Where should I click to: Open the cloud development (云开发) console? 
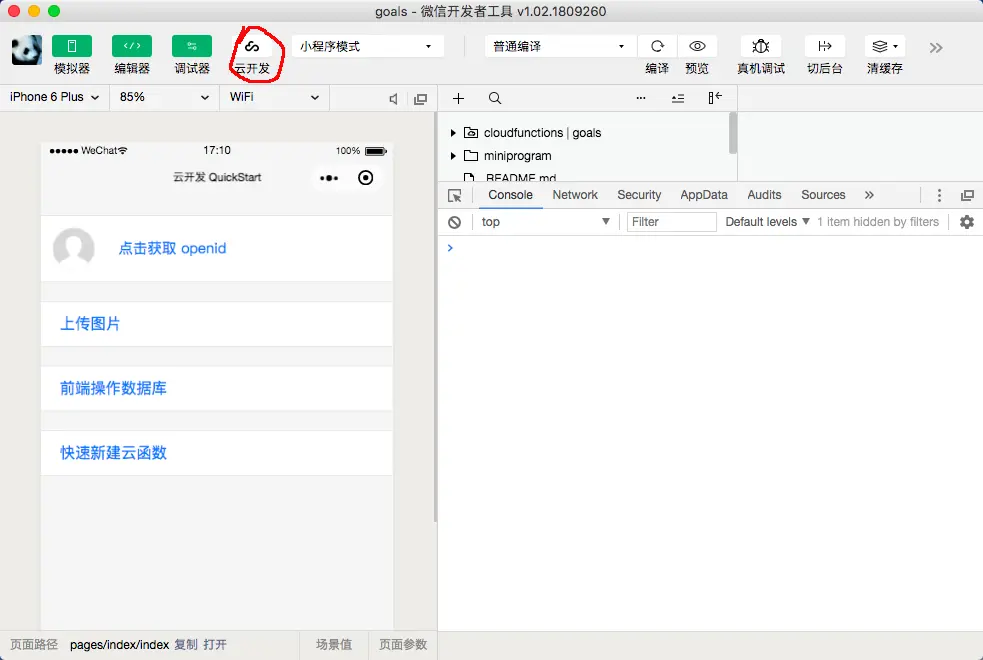pos(252,46)
